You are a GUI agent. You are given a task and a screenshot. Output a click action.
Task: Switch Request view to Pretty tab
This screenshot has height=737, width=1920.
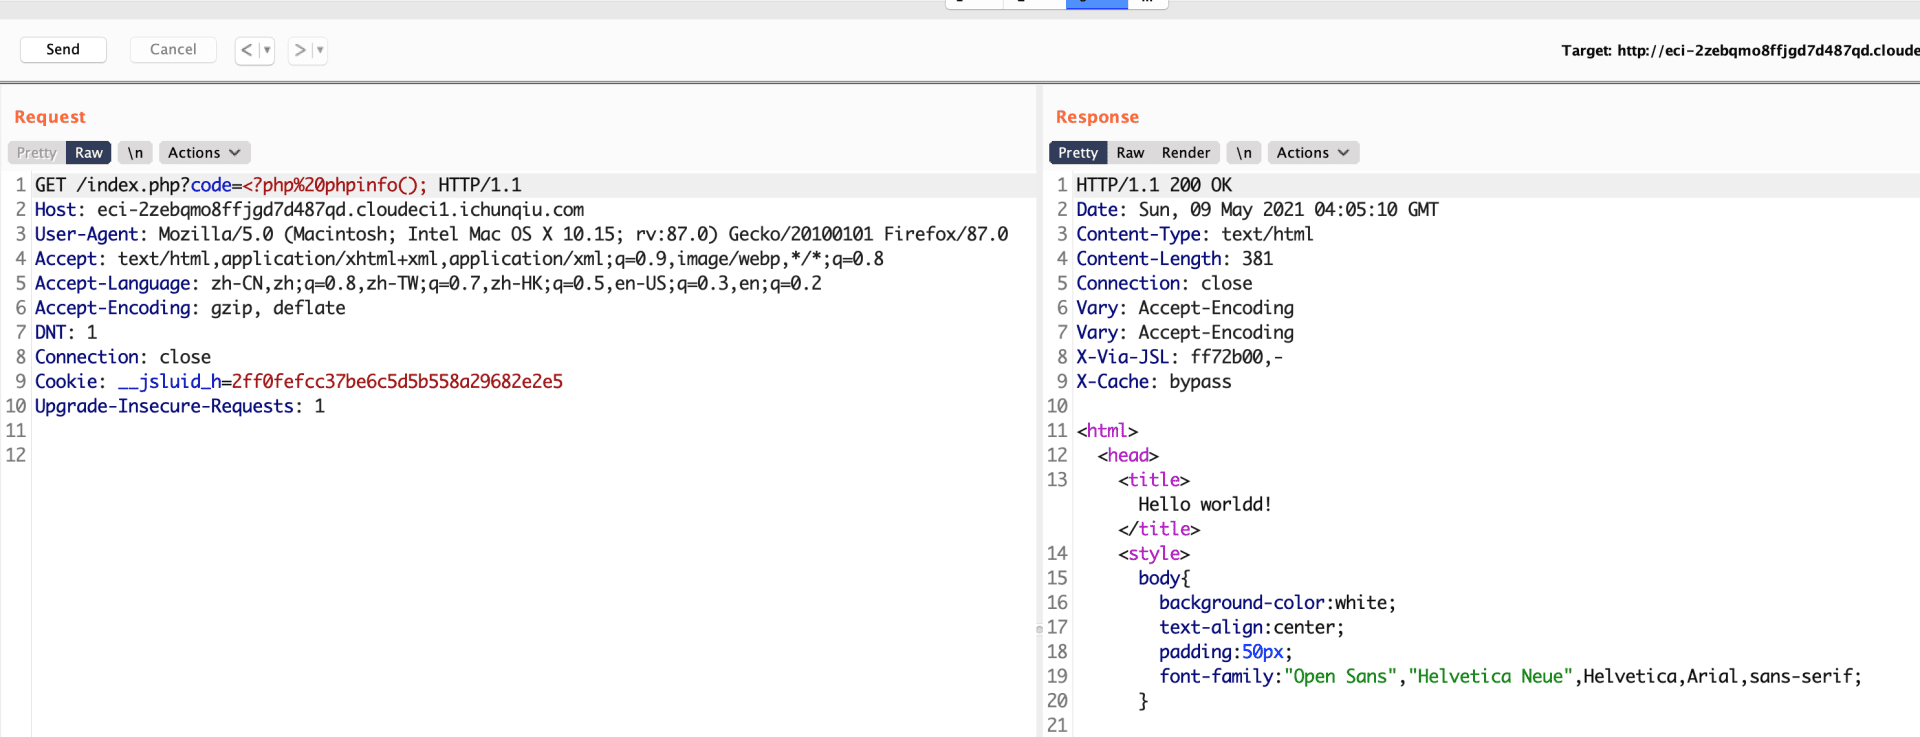(x=37, y=153)
